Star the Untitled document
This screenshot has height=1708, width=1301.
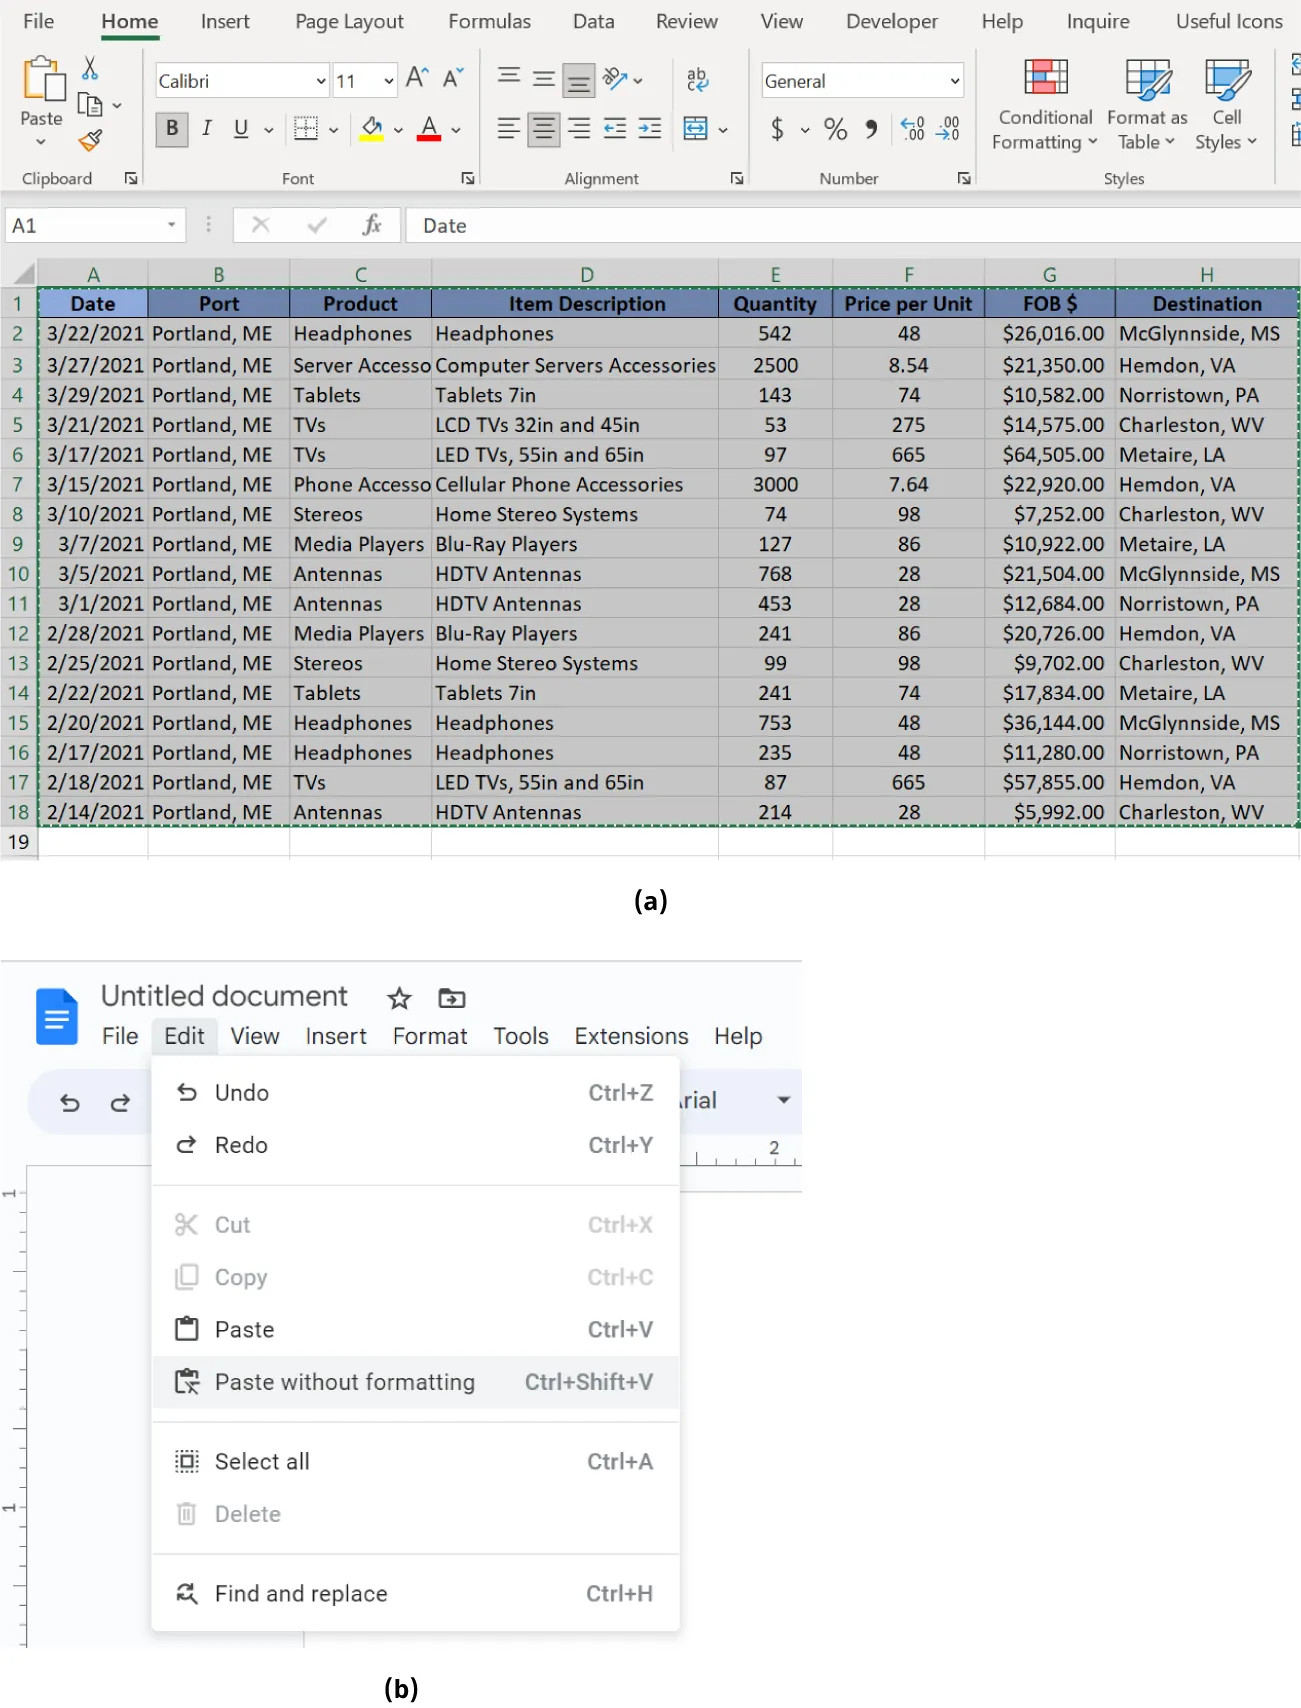(399, 998)
